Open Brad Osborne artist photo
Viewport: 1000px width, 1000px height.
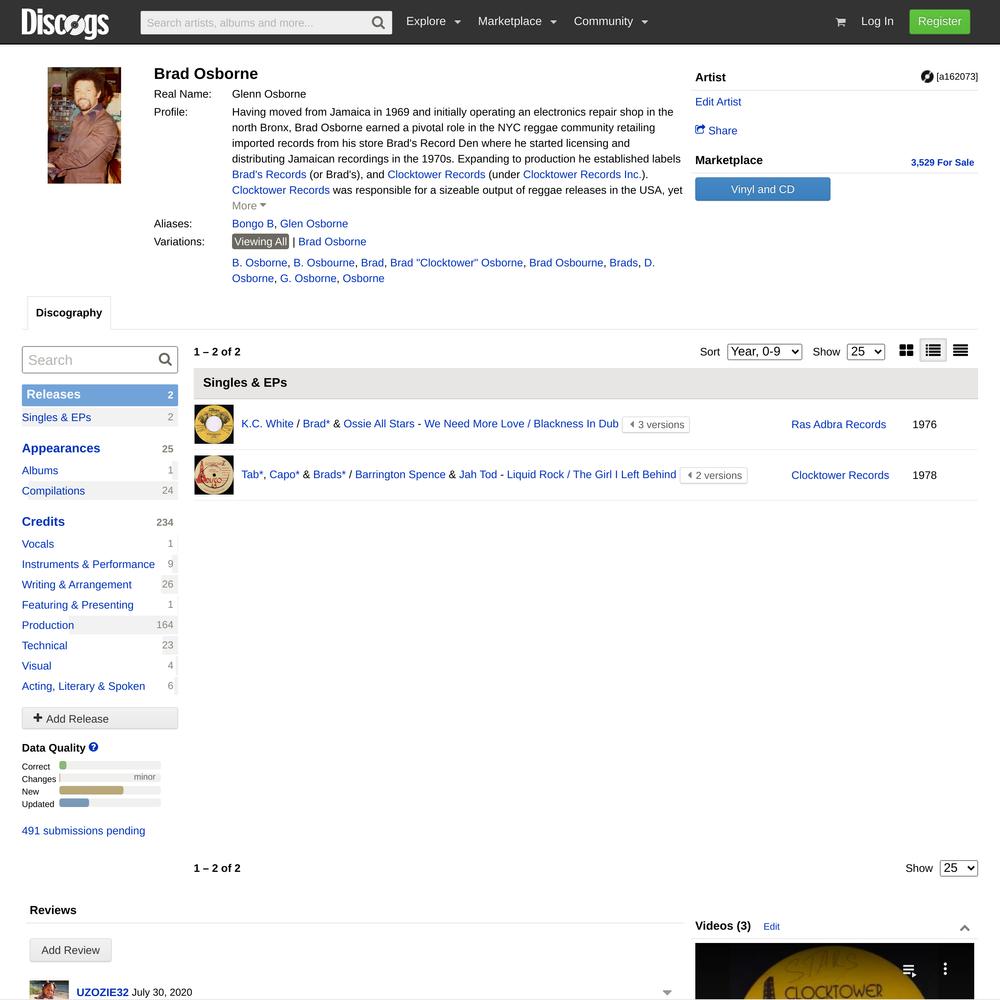pos(84,125)
